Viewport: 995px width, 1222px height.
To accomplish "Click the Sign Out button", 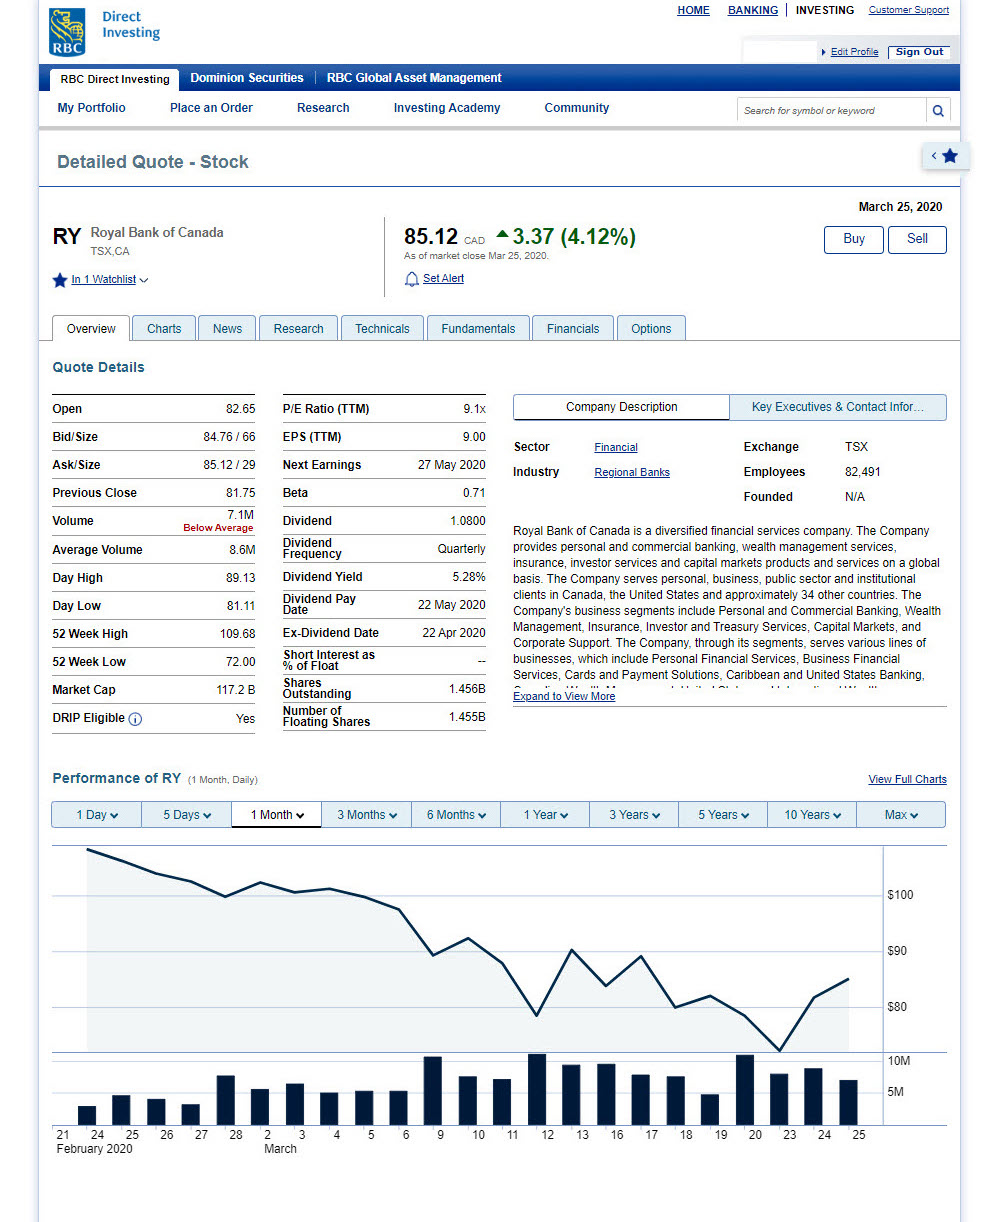I will coord(919,52).
